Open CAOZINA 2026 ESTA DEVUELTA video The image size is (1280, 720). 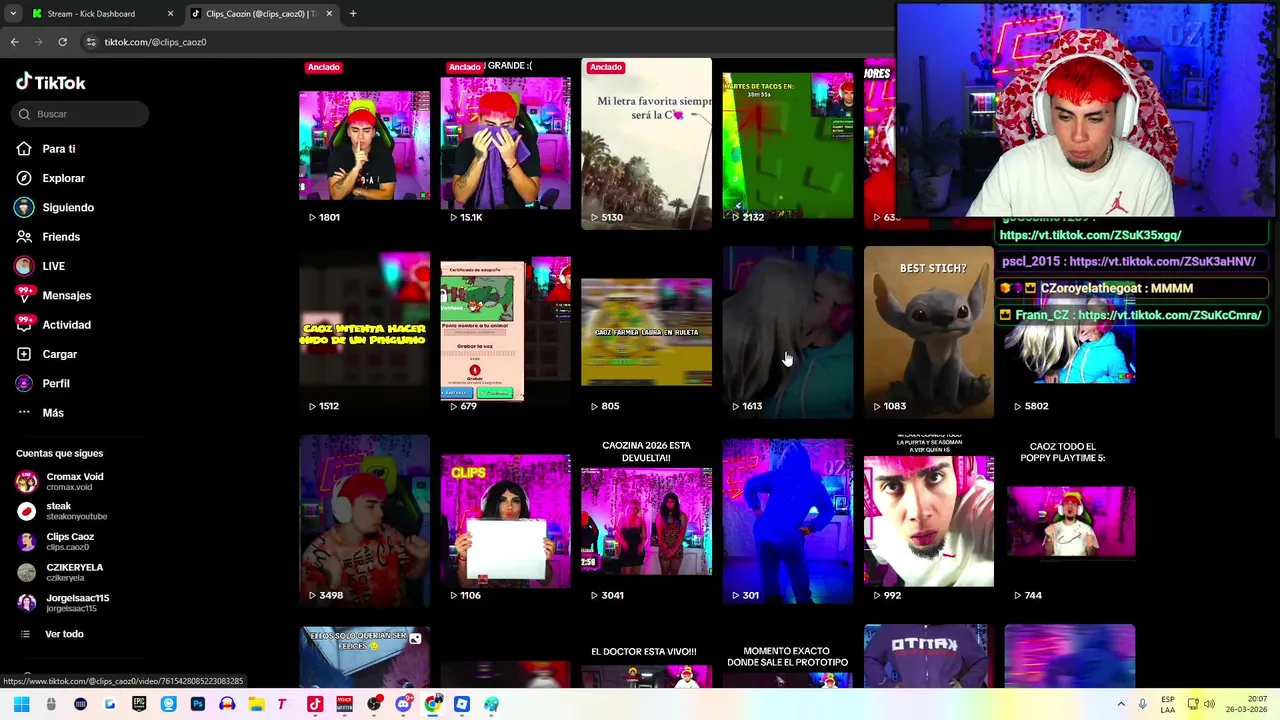[646, 521]
